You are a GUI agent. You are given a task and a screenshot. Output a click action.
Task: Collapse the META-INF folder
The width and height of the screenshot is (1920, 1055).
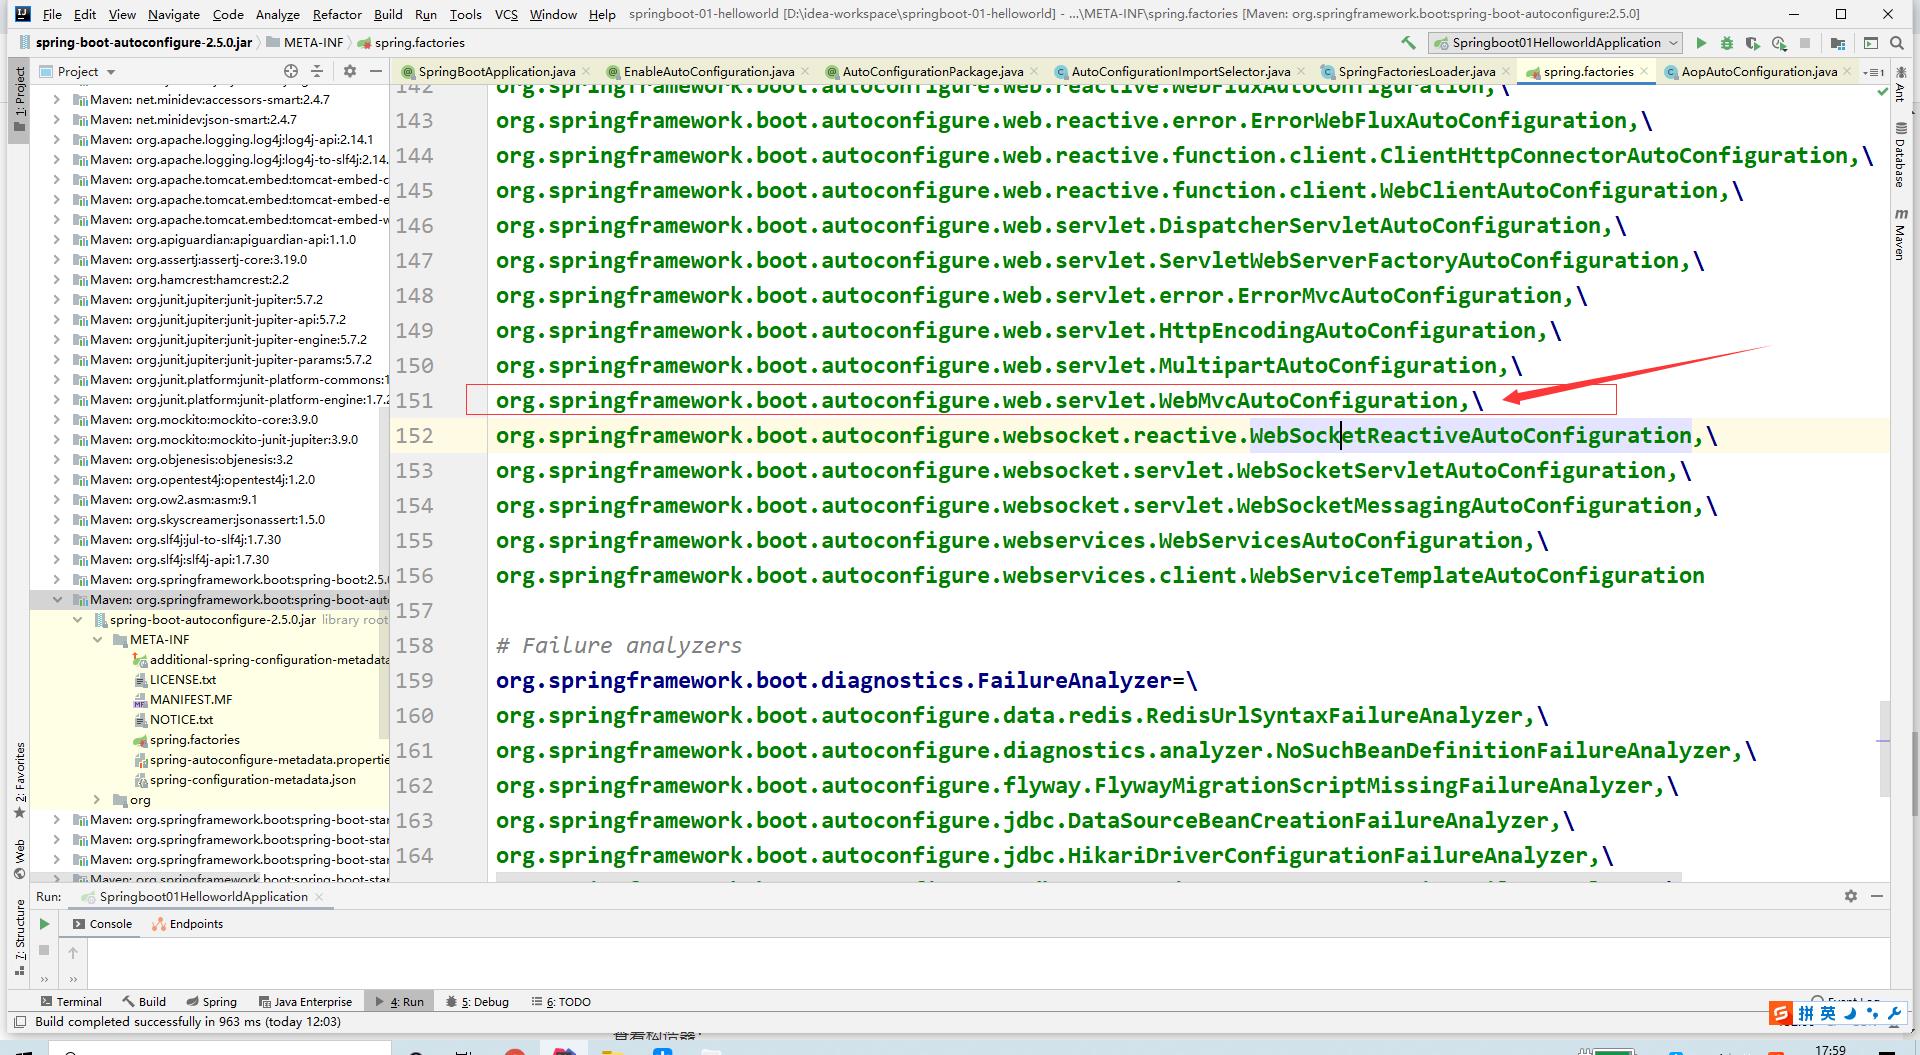pos(97,640)
